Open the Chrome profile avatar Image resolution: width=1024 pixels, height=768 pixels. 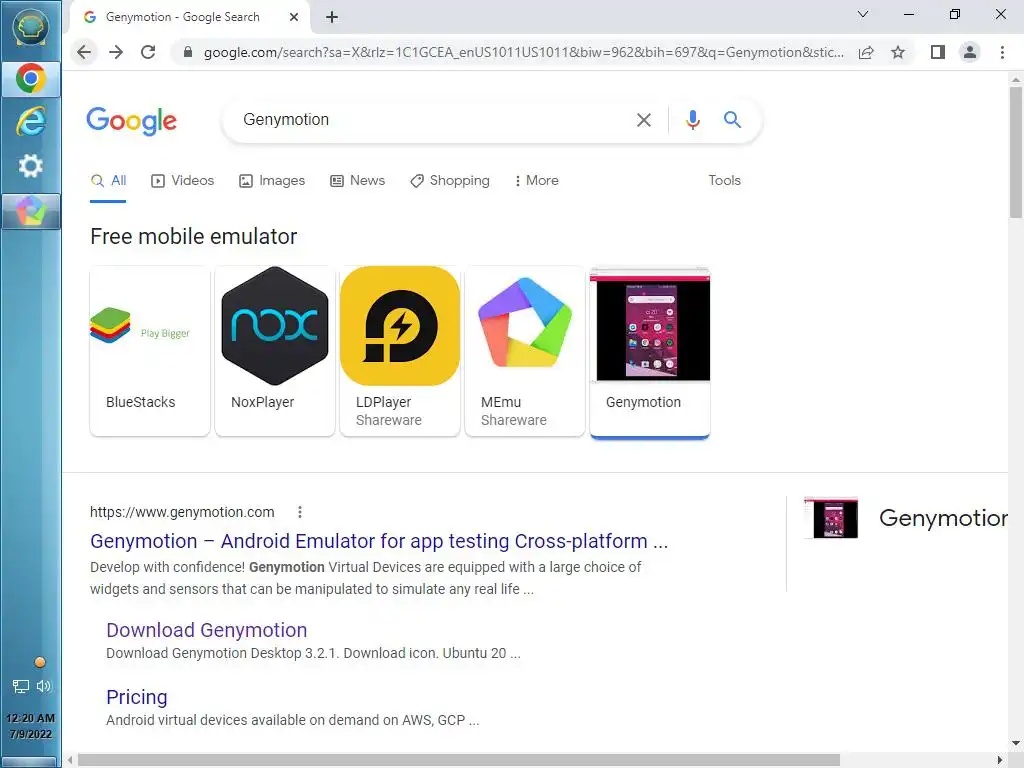970,52
